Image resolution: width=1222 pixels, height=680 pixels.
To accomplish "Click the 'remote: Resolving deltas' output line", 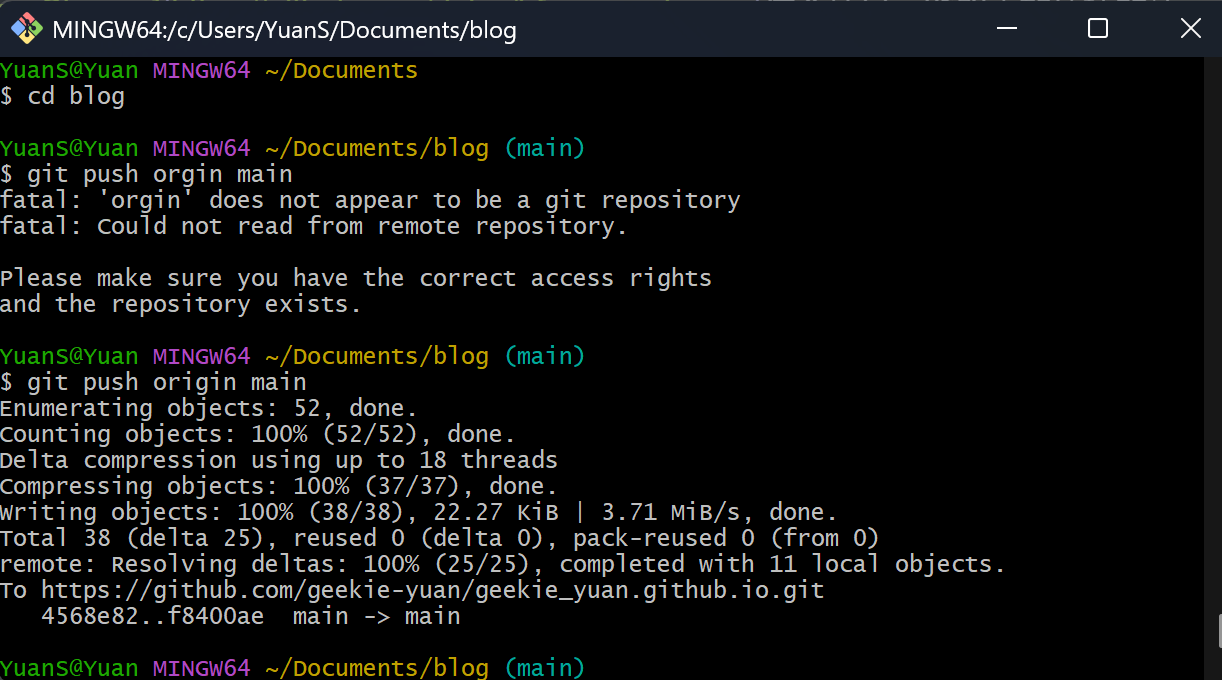I will tap(501, 564).
